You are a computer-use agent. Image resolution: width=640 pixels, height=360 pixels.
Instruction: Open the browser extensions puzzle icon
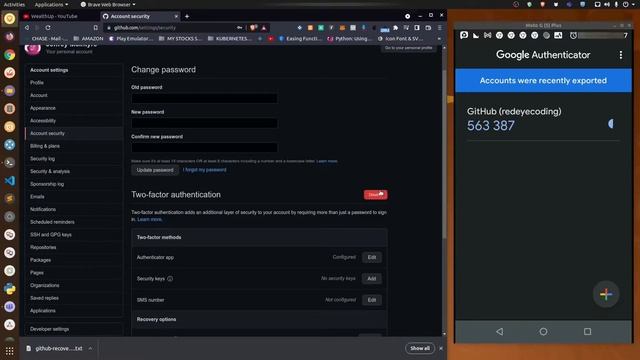coord(395,28)
